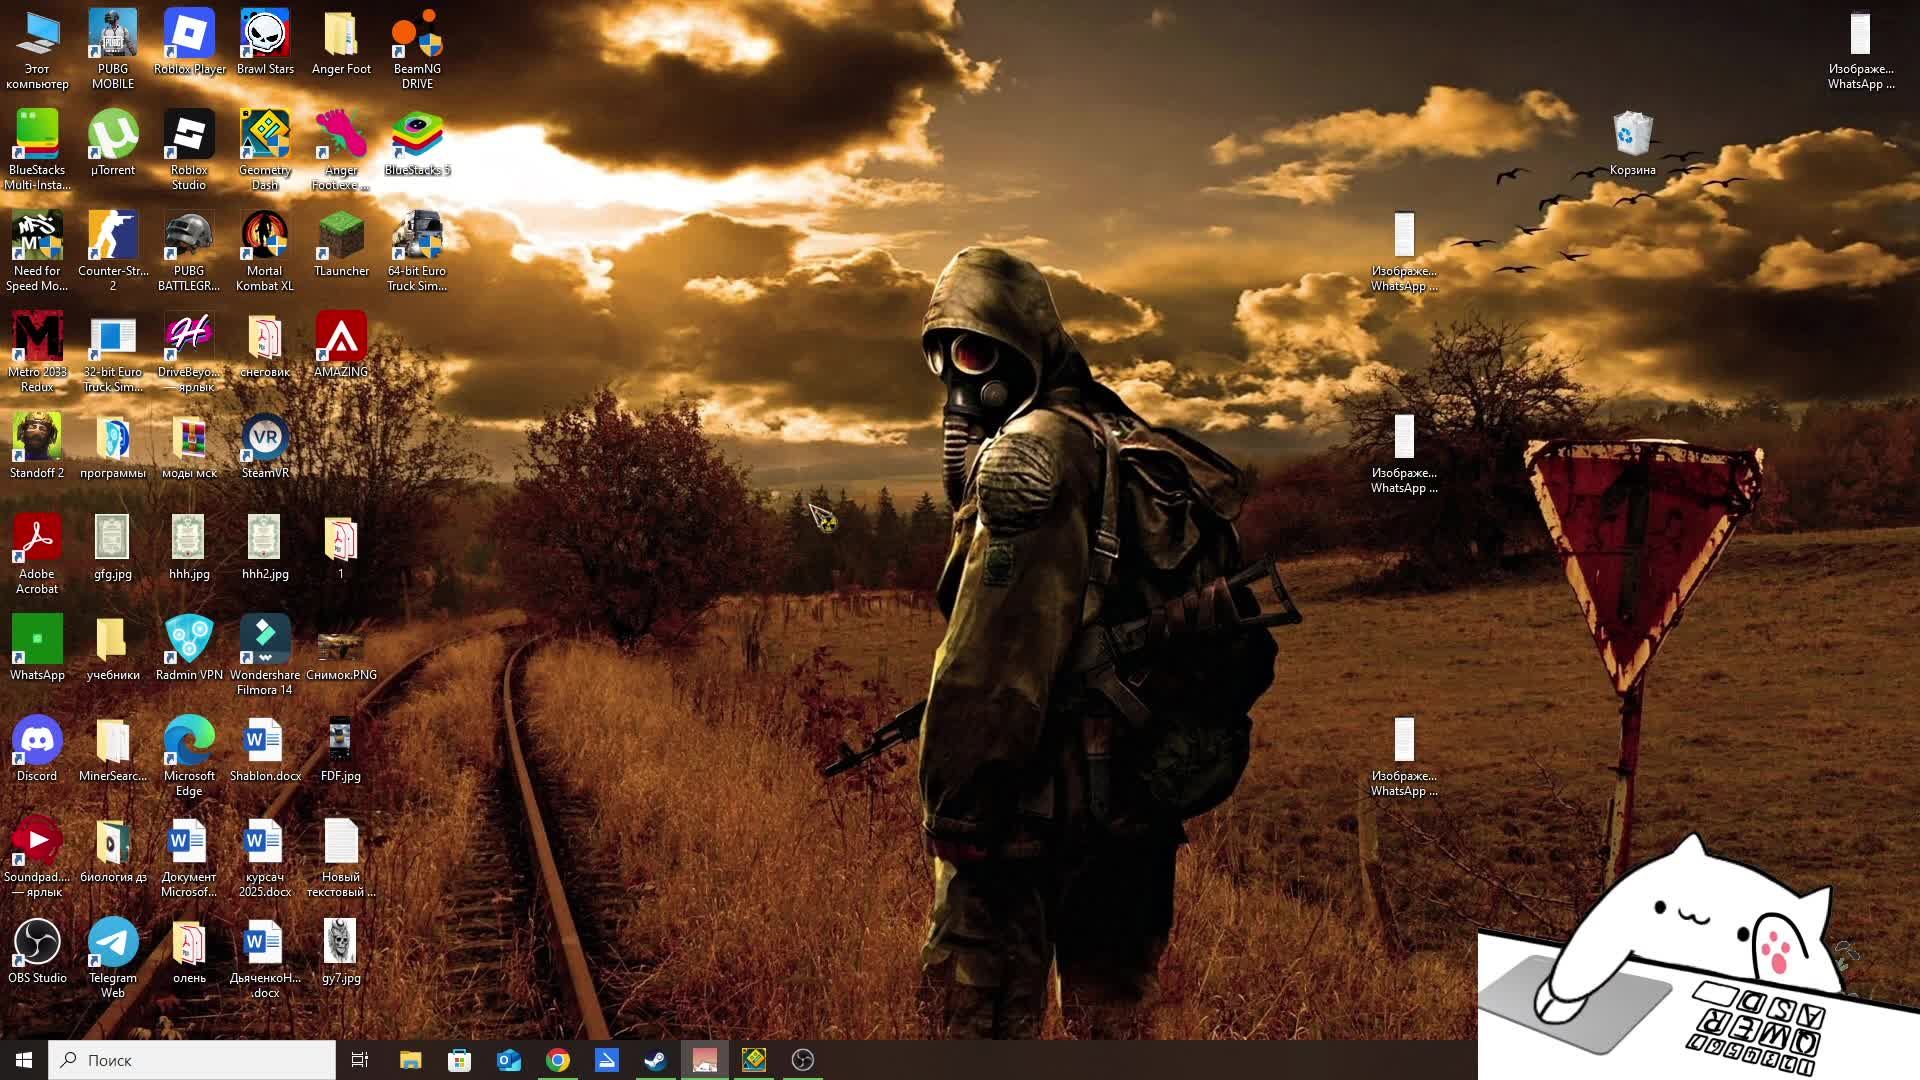Open PUBG MOBILE desktop shortcut
The image size is (1920, 1080).
113,49
